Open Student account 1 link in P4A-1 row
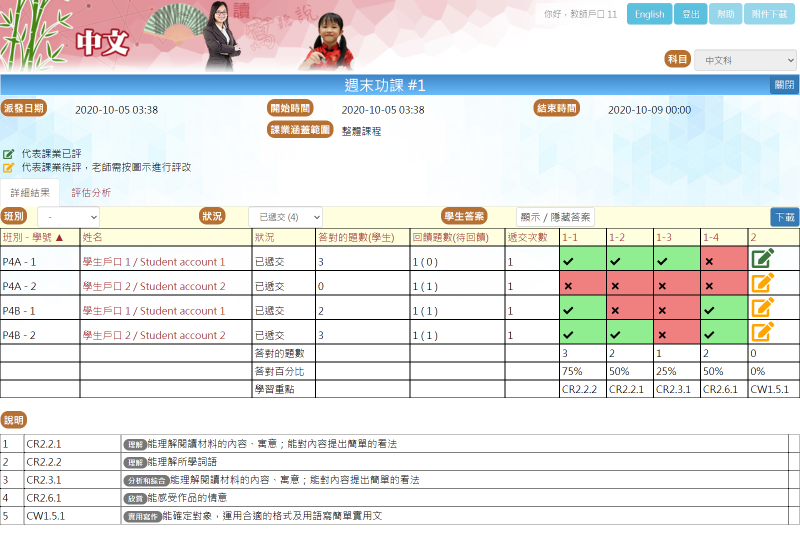 153,262
